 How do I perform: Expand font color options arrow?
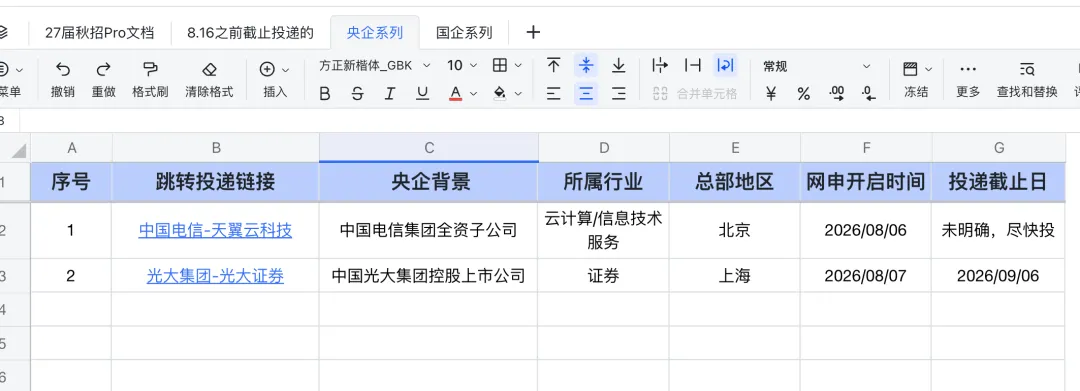(x=473, y=94)
